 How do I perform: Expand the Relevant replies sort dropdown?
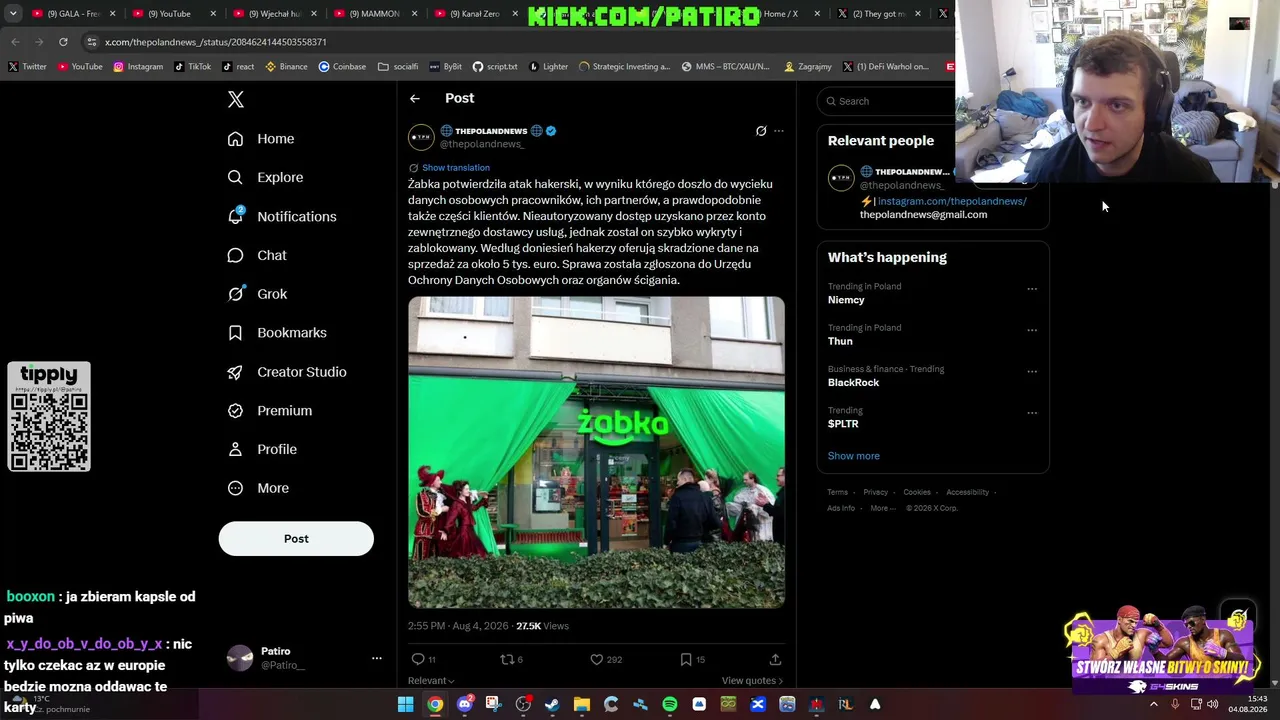click(431, 681)
